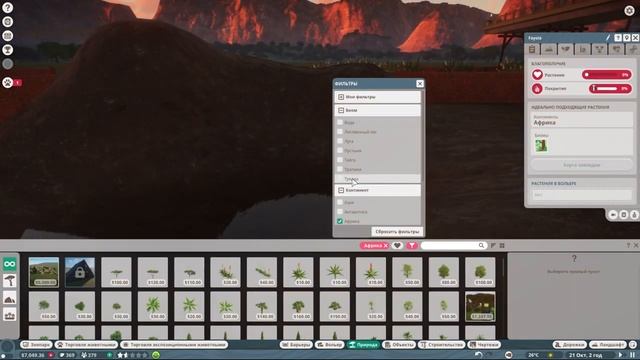640x360 pixels.
Task: Click the Растения welfare progress bar
Action: 607,75
